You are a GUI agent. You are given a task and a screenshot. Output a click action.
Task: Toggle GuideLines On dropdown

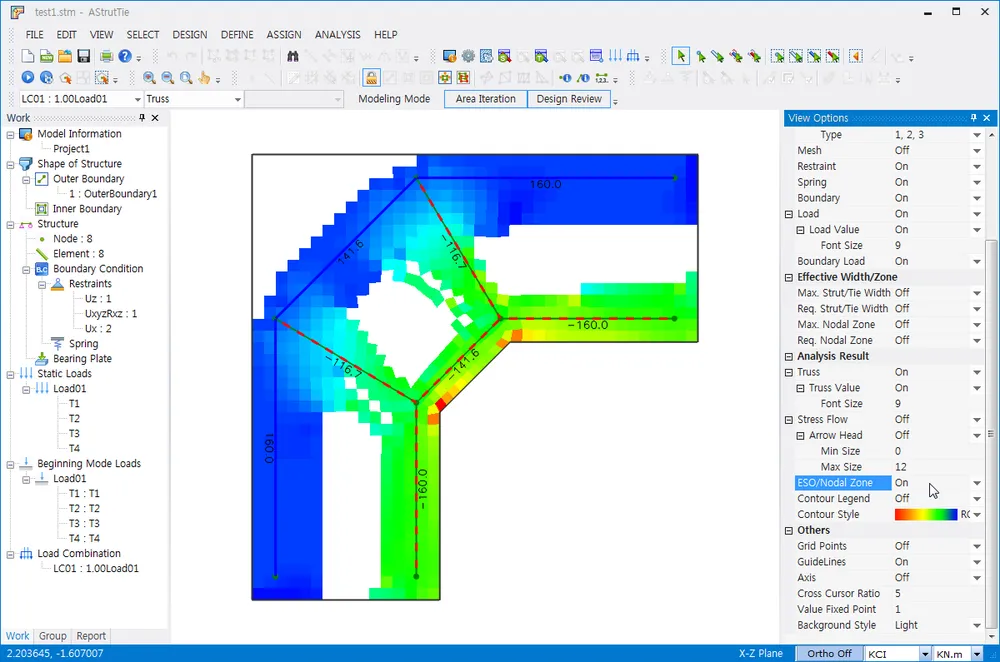coord(976,562)
